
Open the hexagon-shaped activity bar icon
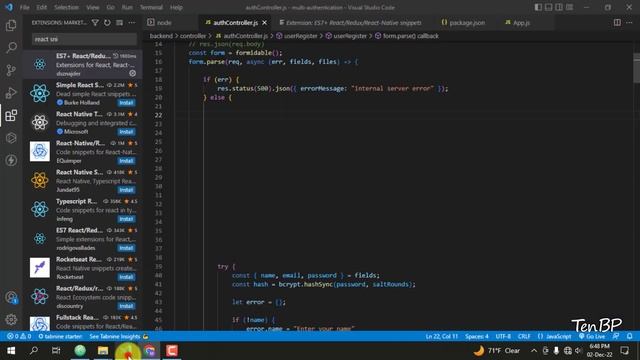11,138
